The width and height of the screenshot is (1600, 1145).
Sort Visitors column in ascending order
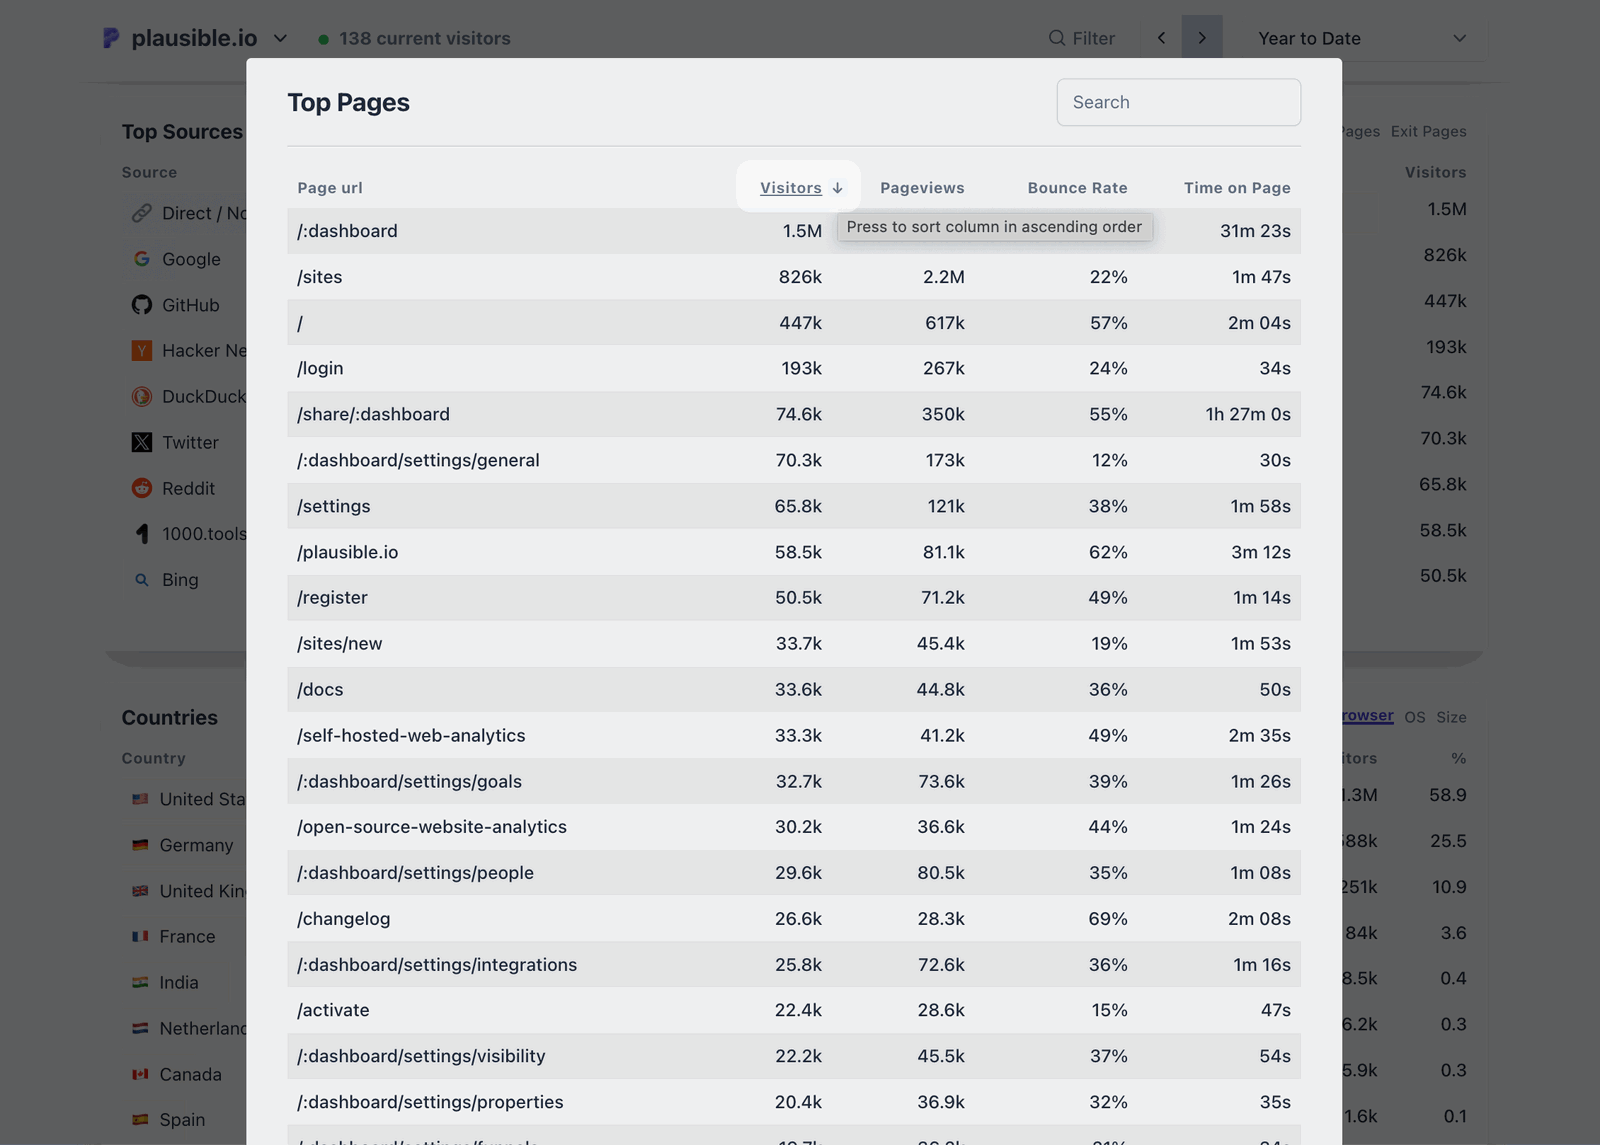point(797,187)
